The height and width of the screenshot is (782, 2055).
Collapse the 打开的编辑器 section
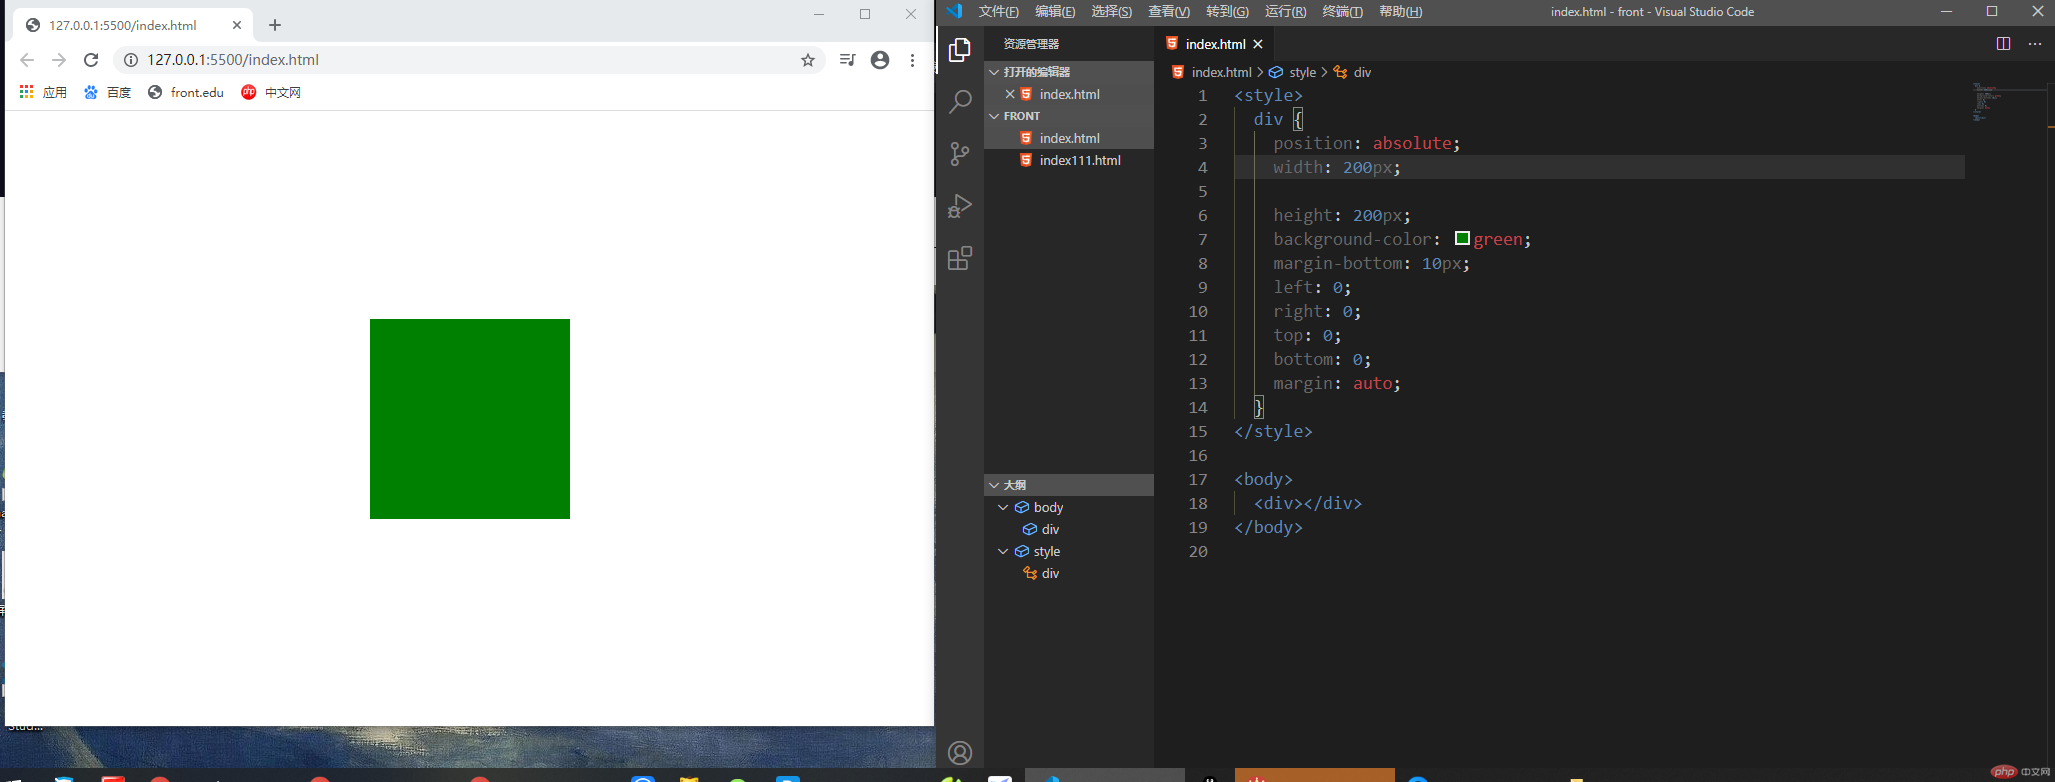(x=994, y=72)
